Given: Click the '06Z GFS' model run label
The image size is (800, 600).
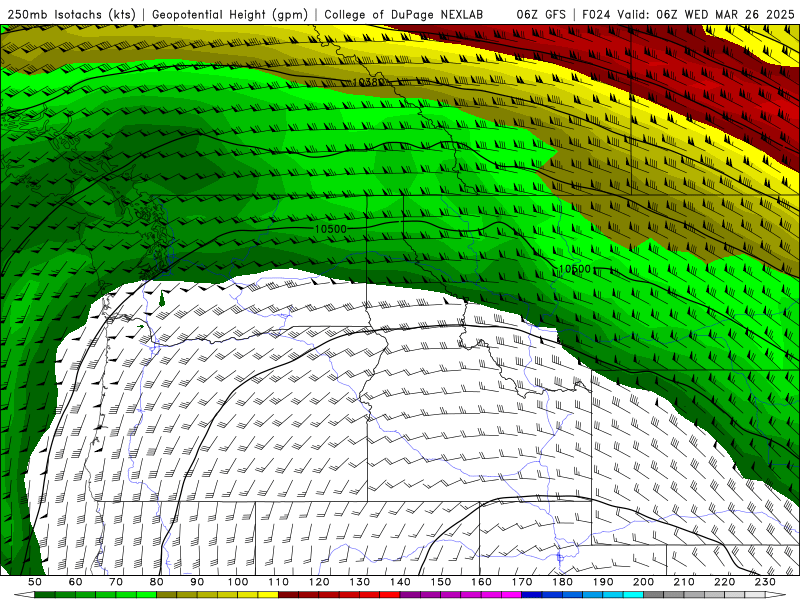Looking at the screenshot, I should 541,15.
